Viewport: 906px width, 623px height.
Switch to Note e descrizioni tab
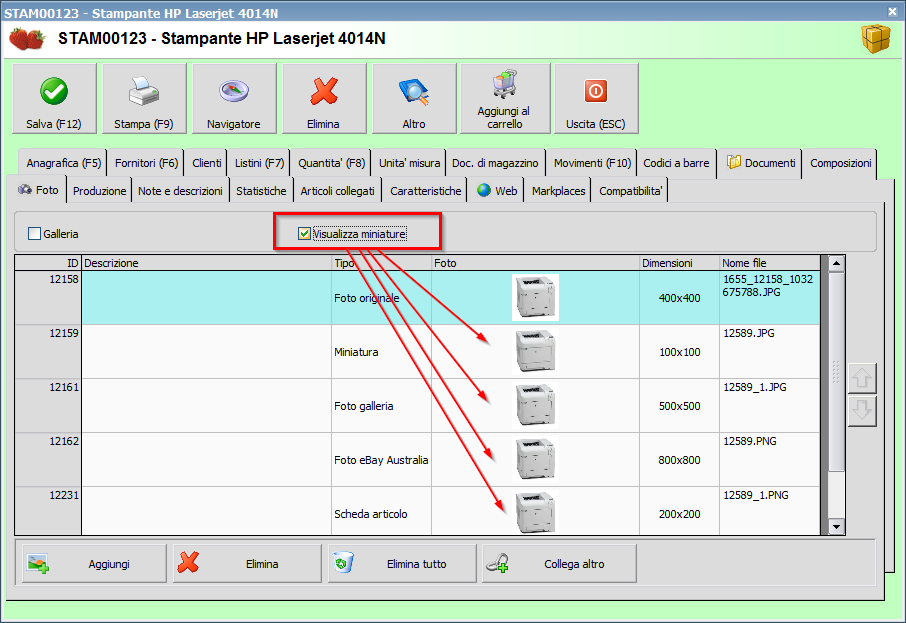tap(180, 191)
